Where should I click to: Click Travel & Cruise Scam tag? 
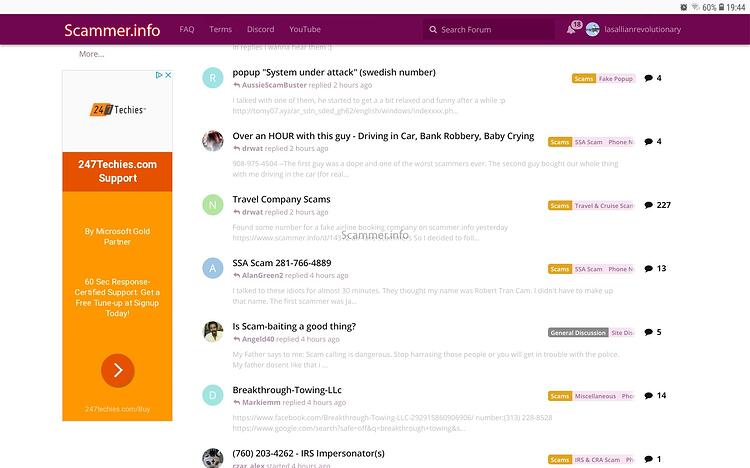[x=603, y=206]
